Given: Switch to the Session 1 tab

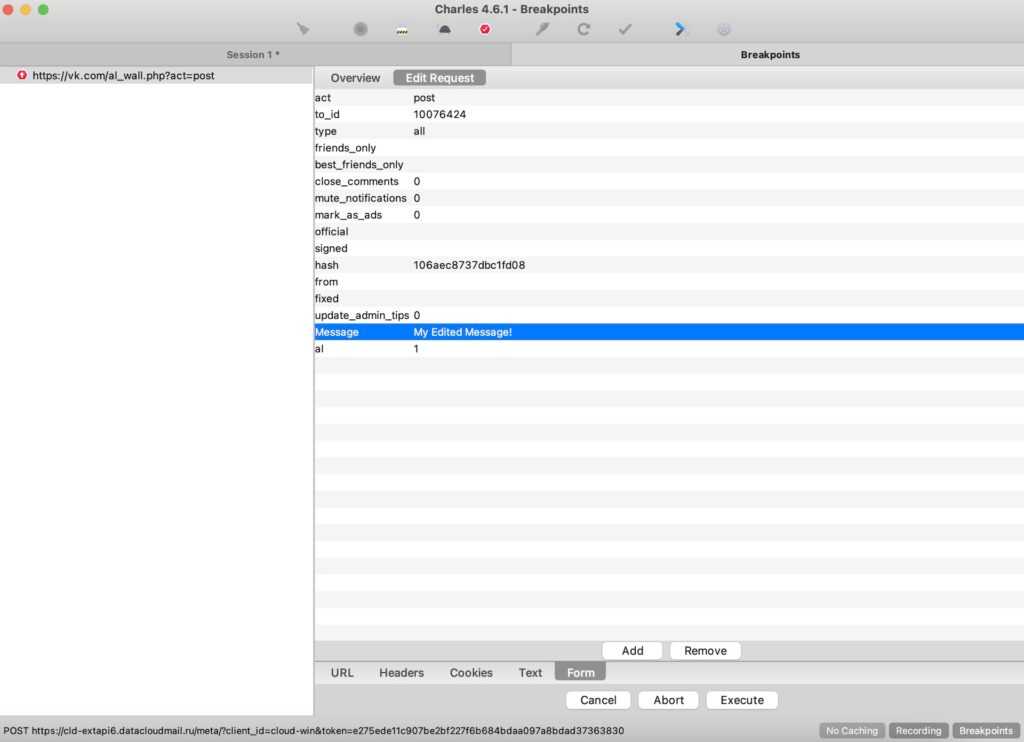Looking at the screenshot, I should tap(254, 55).
